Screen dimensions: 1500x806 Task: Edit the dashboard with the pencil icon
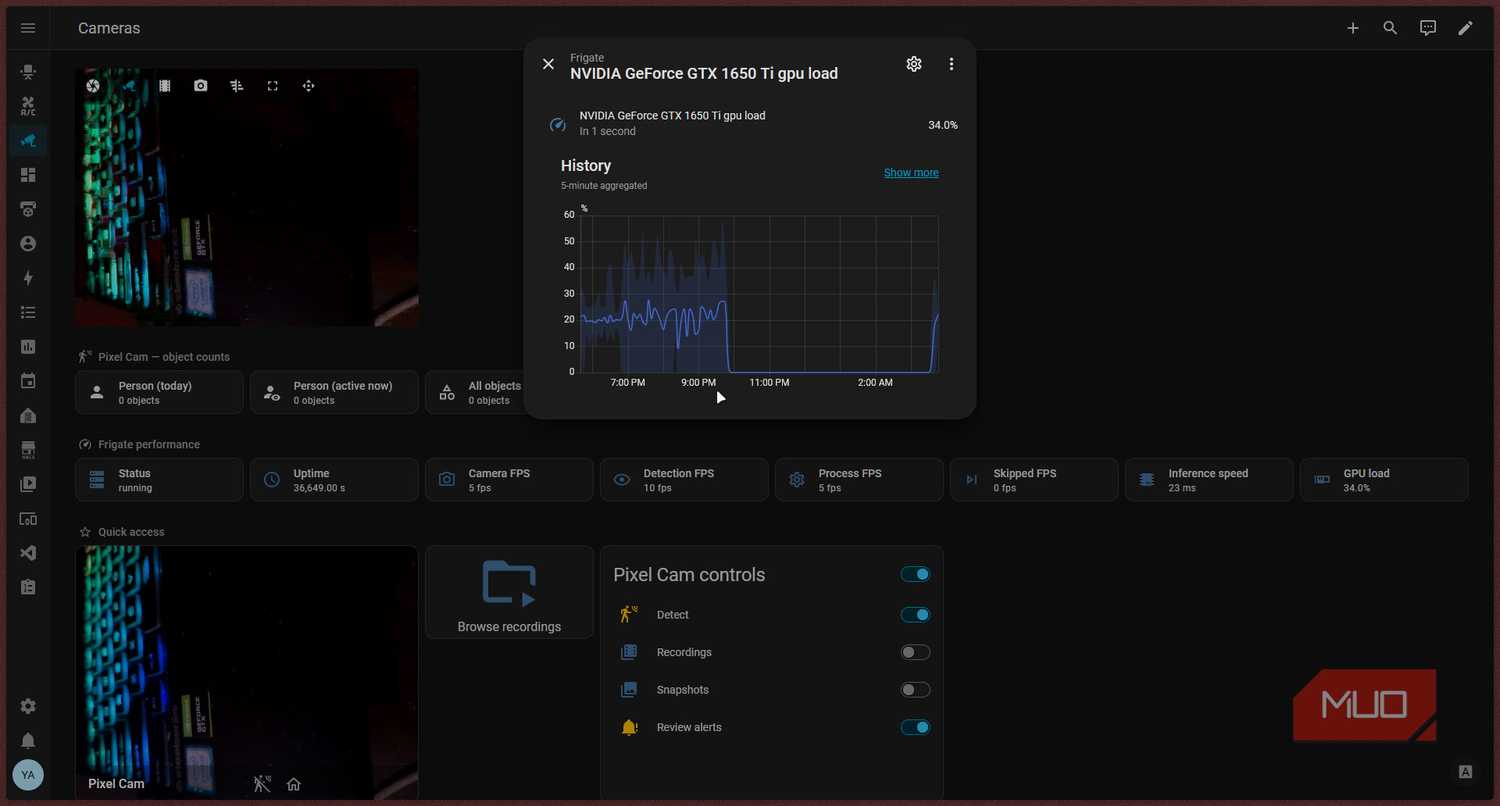point(1465,28)
